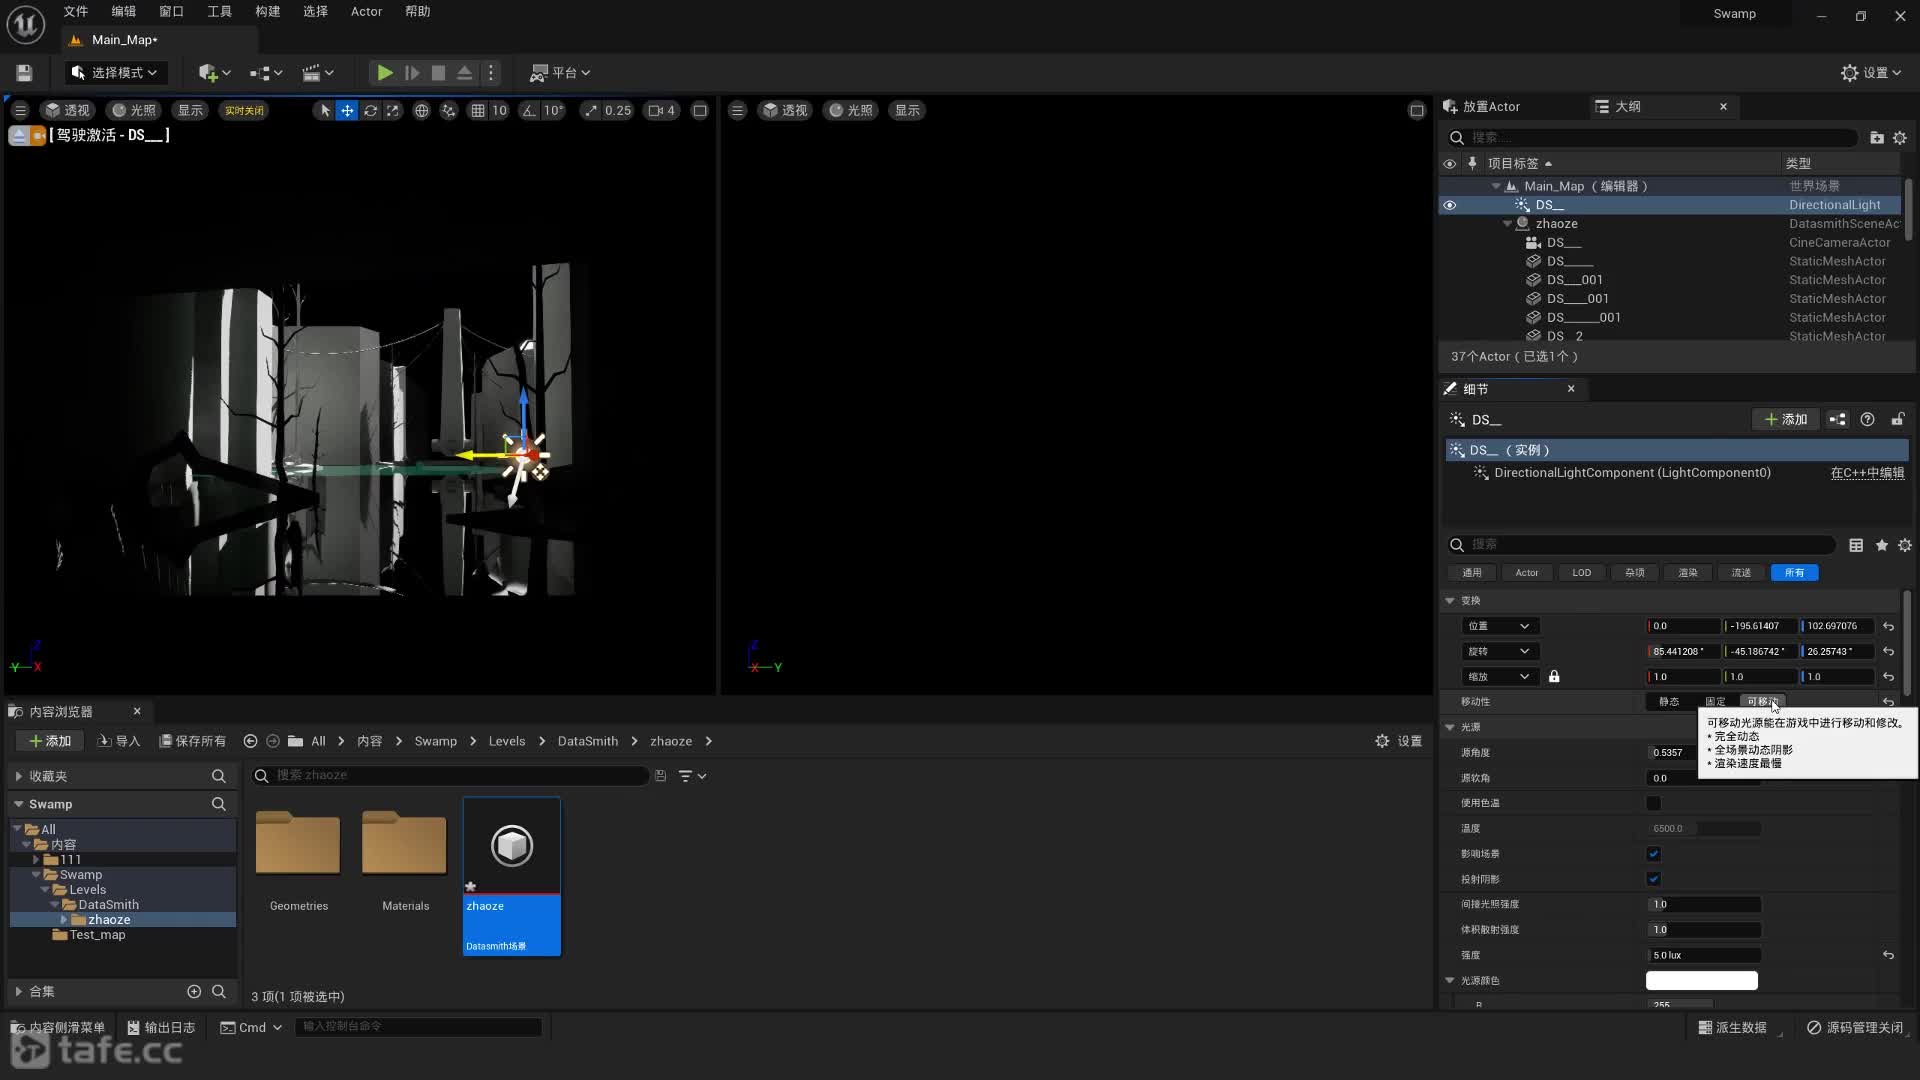Click the camera speed icon
The width and height of the screenshot is (1920, 1080).
coord(656,111)
